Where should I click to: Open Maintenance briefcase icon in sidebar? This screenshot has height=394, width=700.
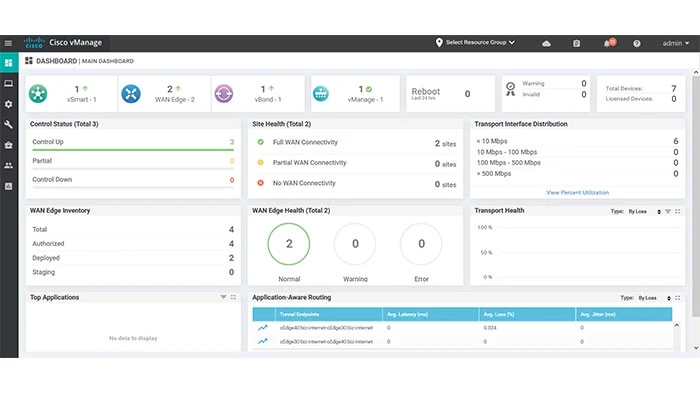8,145
